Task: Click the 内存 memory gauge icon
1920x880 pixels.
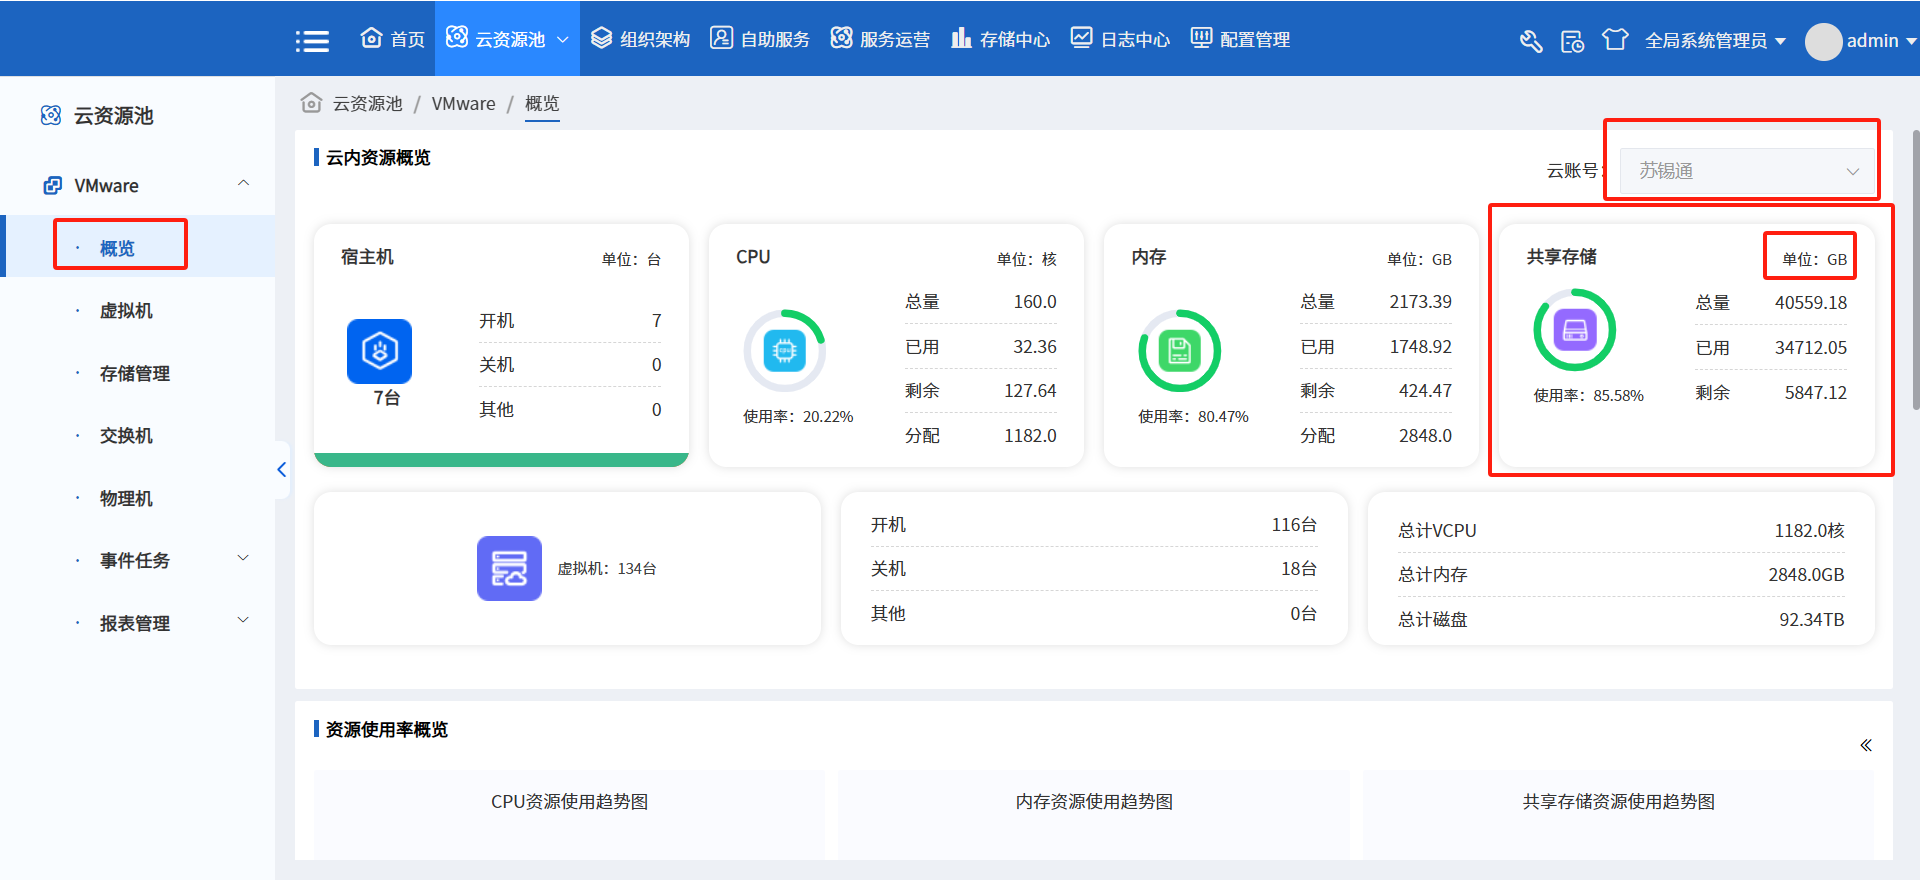Action: pos(1180,350)
